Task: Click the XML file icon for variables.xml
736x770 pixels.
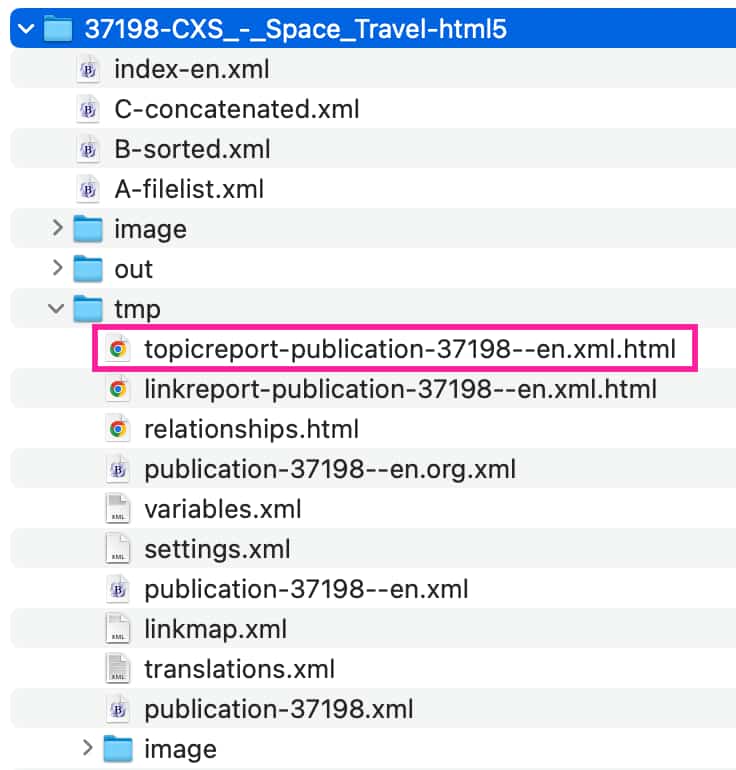Action: pos(118,509)
